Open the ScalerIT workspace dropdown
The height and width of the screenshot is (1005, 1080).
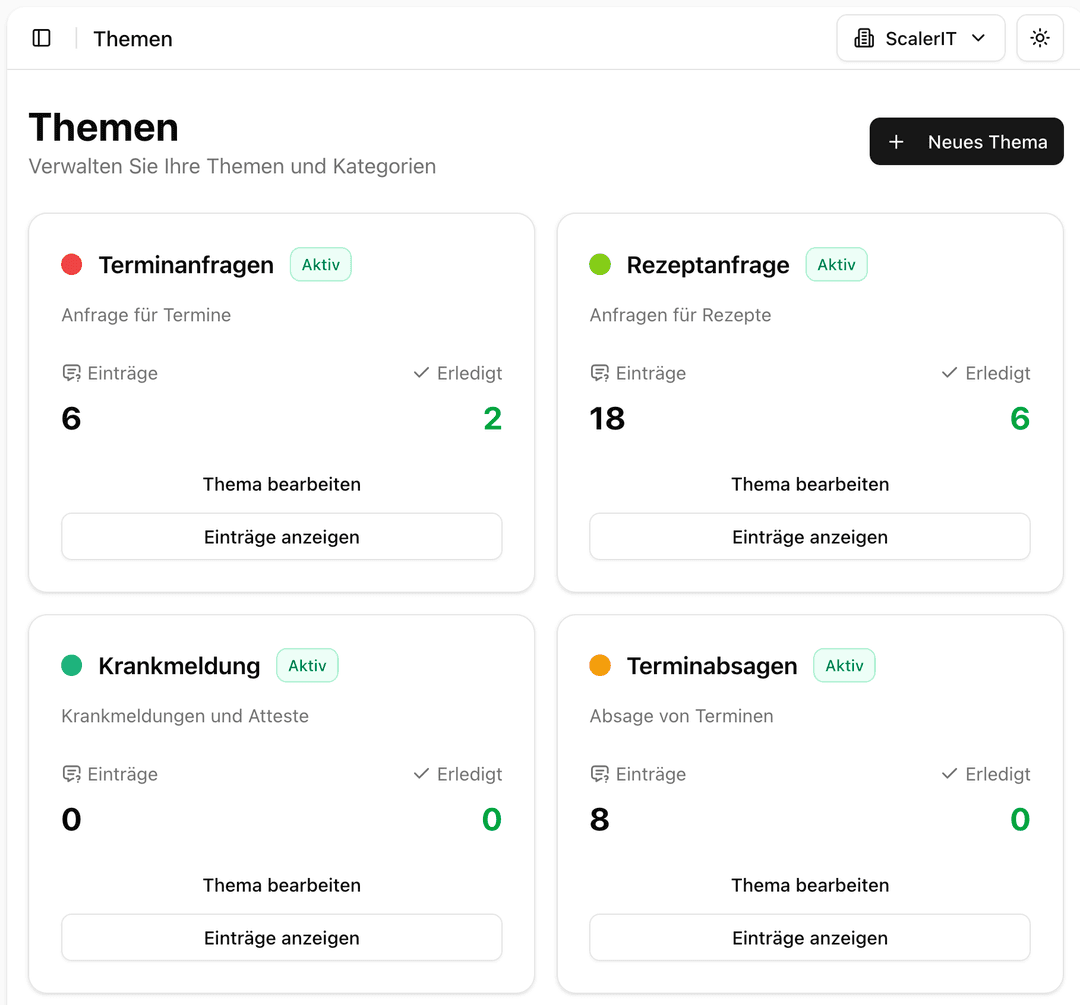click(920, 37)
